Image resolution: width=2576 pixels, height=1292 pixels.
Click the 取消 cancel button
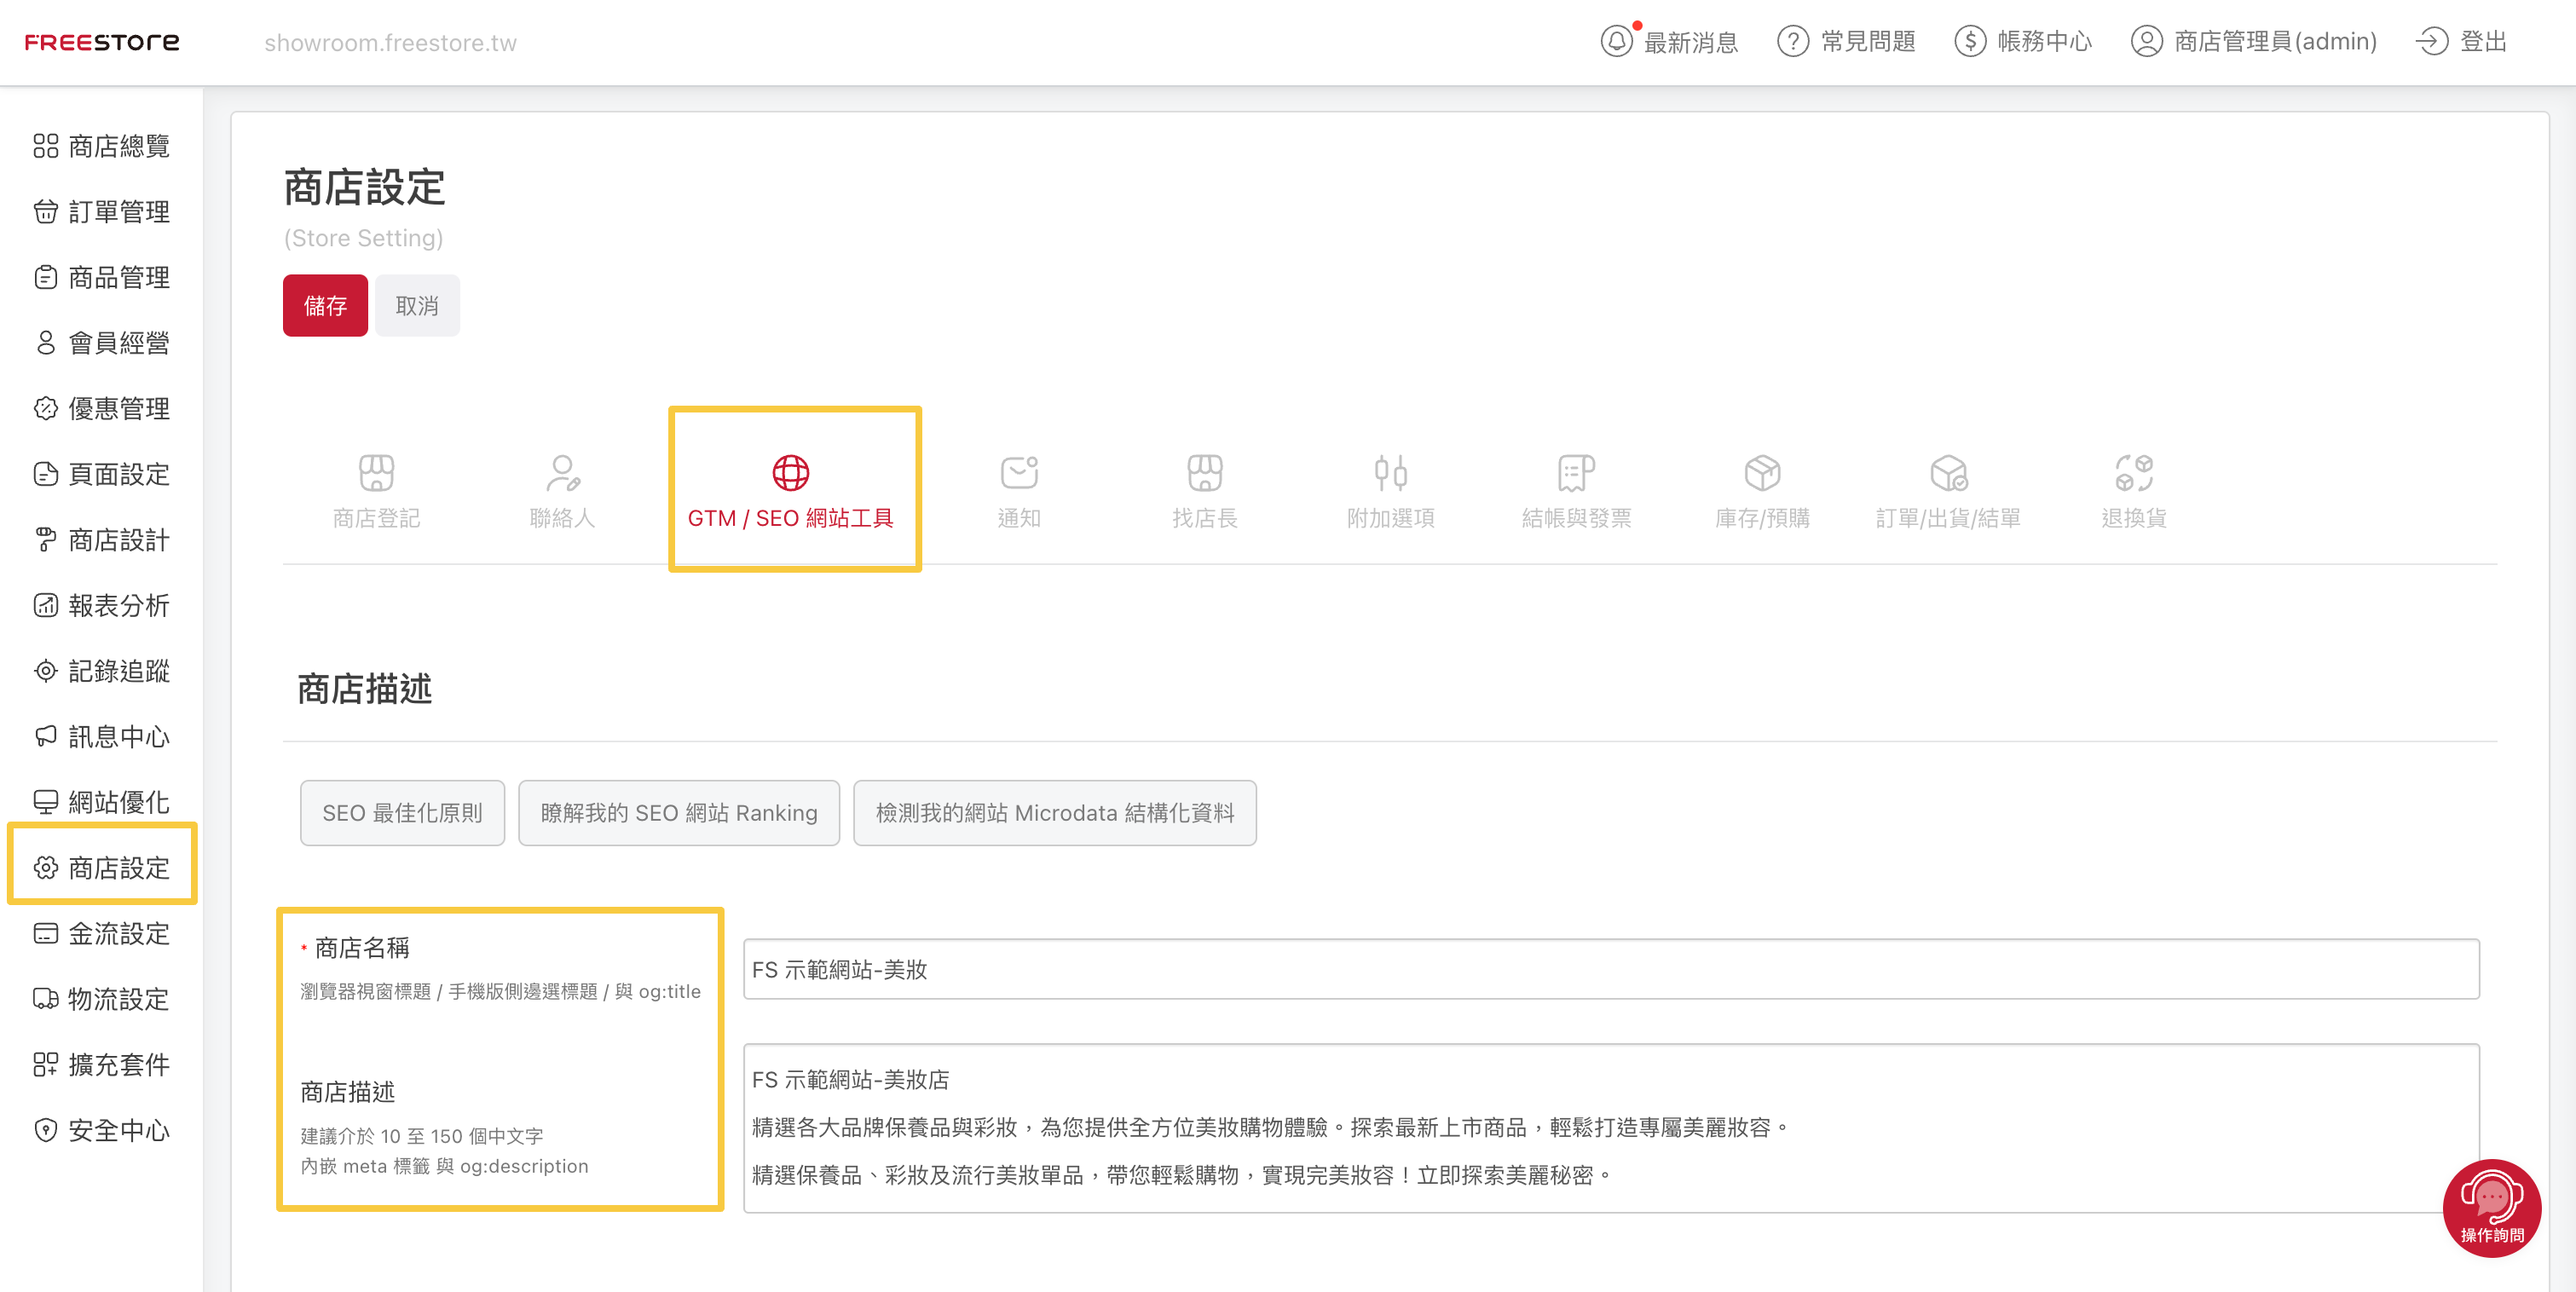point(417,305)
